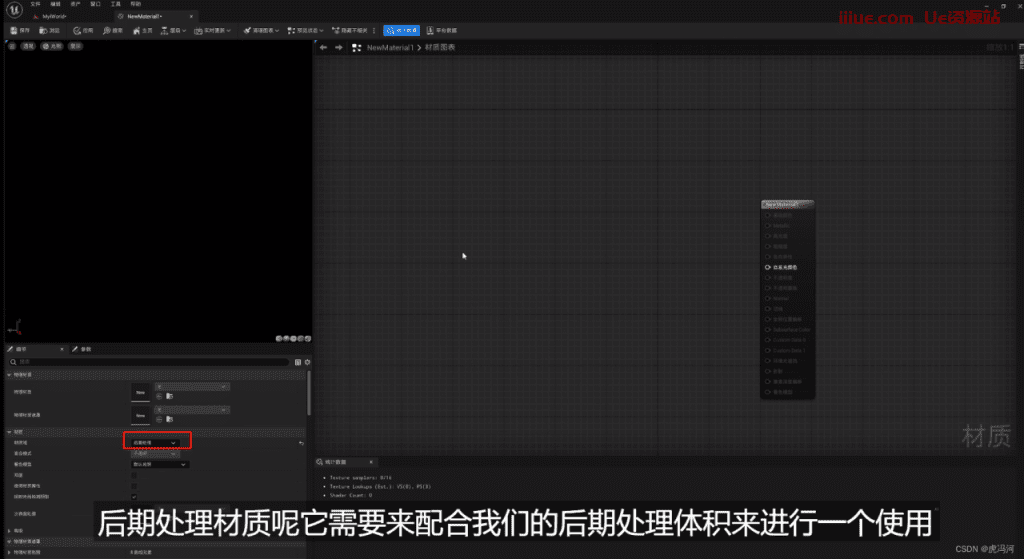Reset Material Domain to its default value
The height and width of the screenshot is (559, 1024).
(x=301, y=443)
